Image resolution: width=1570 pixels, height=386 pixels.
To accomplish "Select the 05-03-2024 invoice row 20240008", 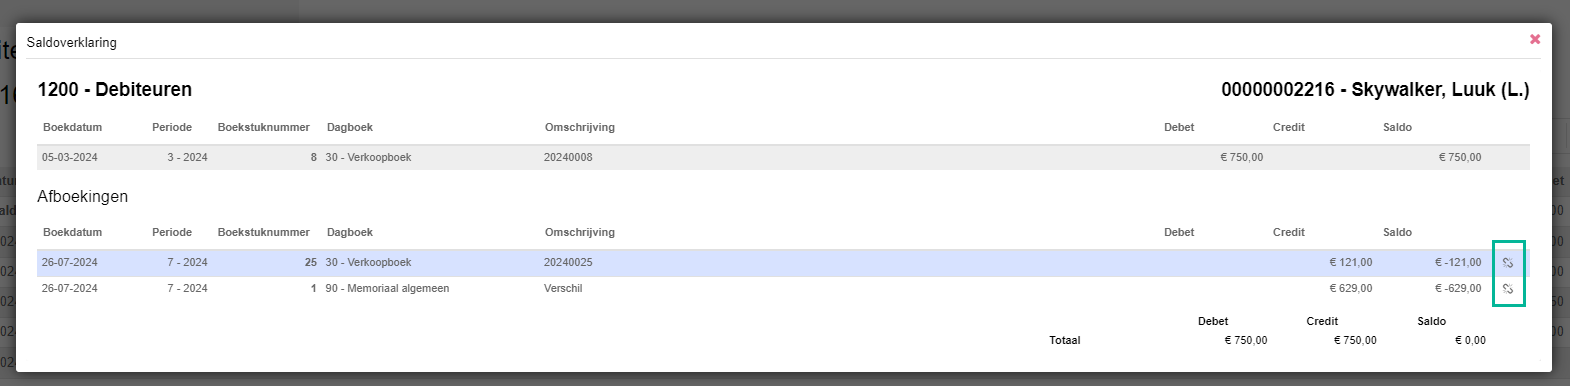I will (783, 157).
